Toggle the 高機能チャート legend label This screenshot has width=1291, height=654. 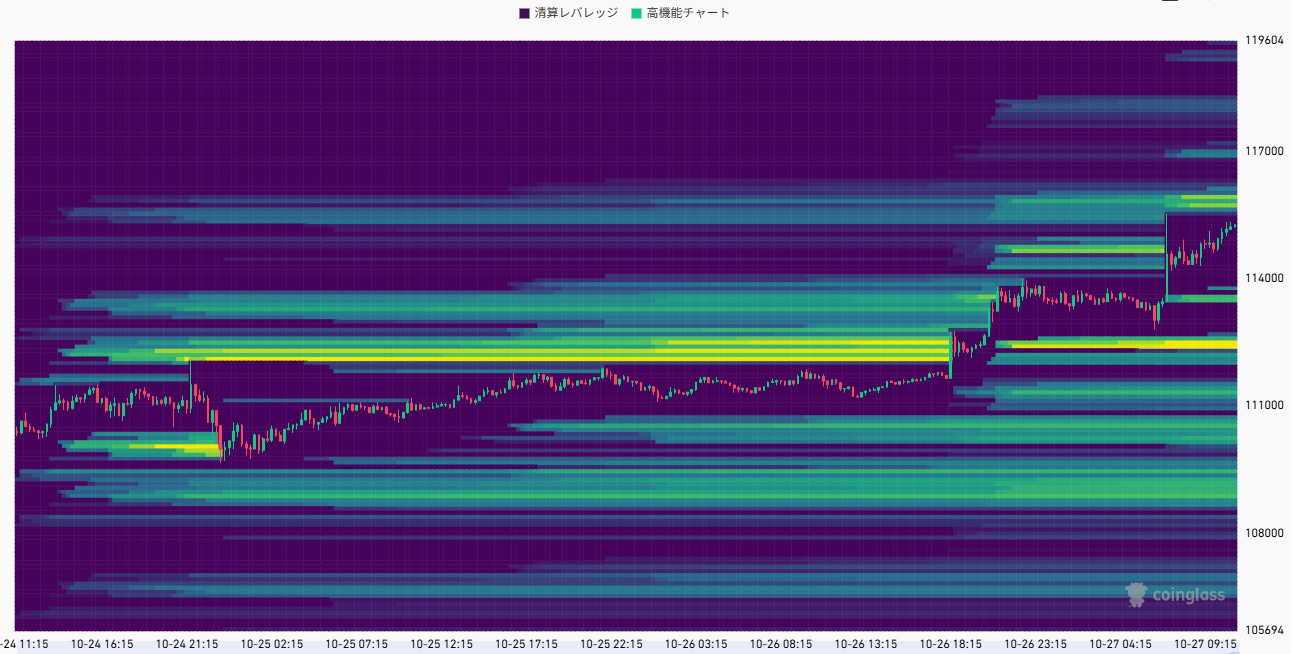click(688, 13)
